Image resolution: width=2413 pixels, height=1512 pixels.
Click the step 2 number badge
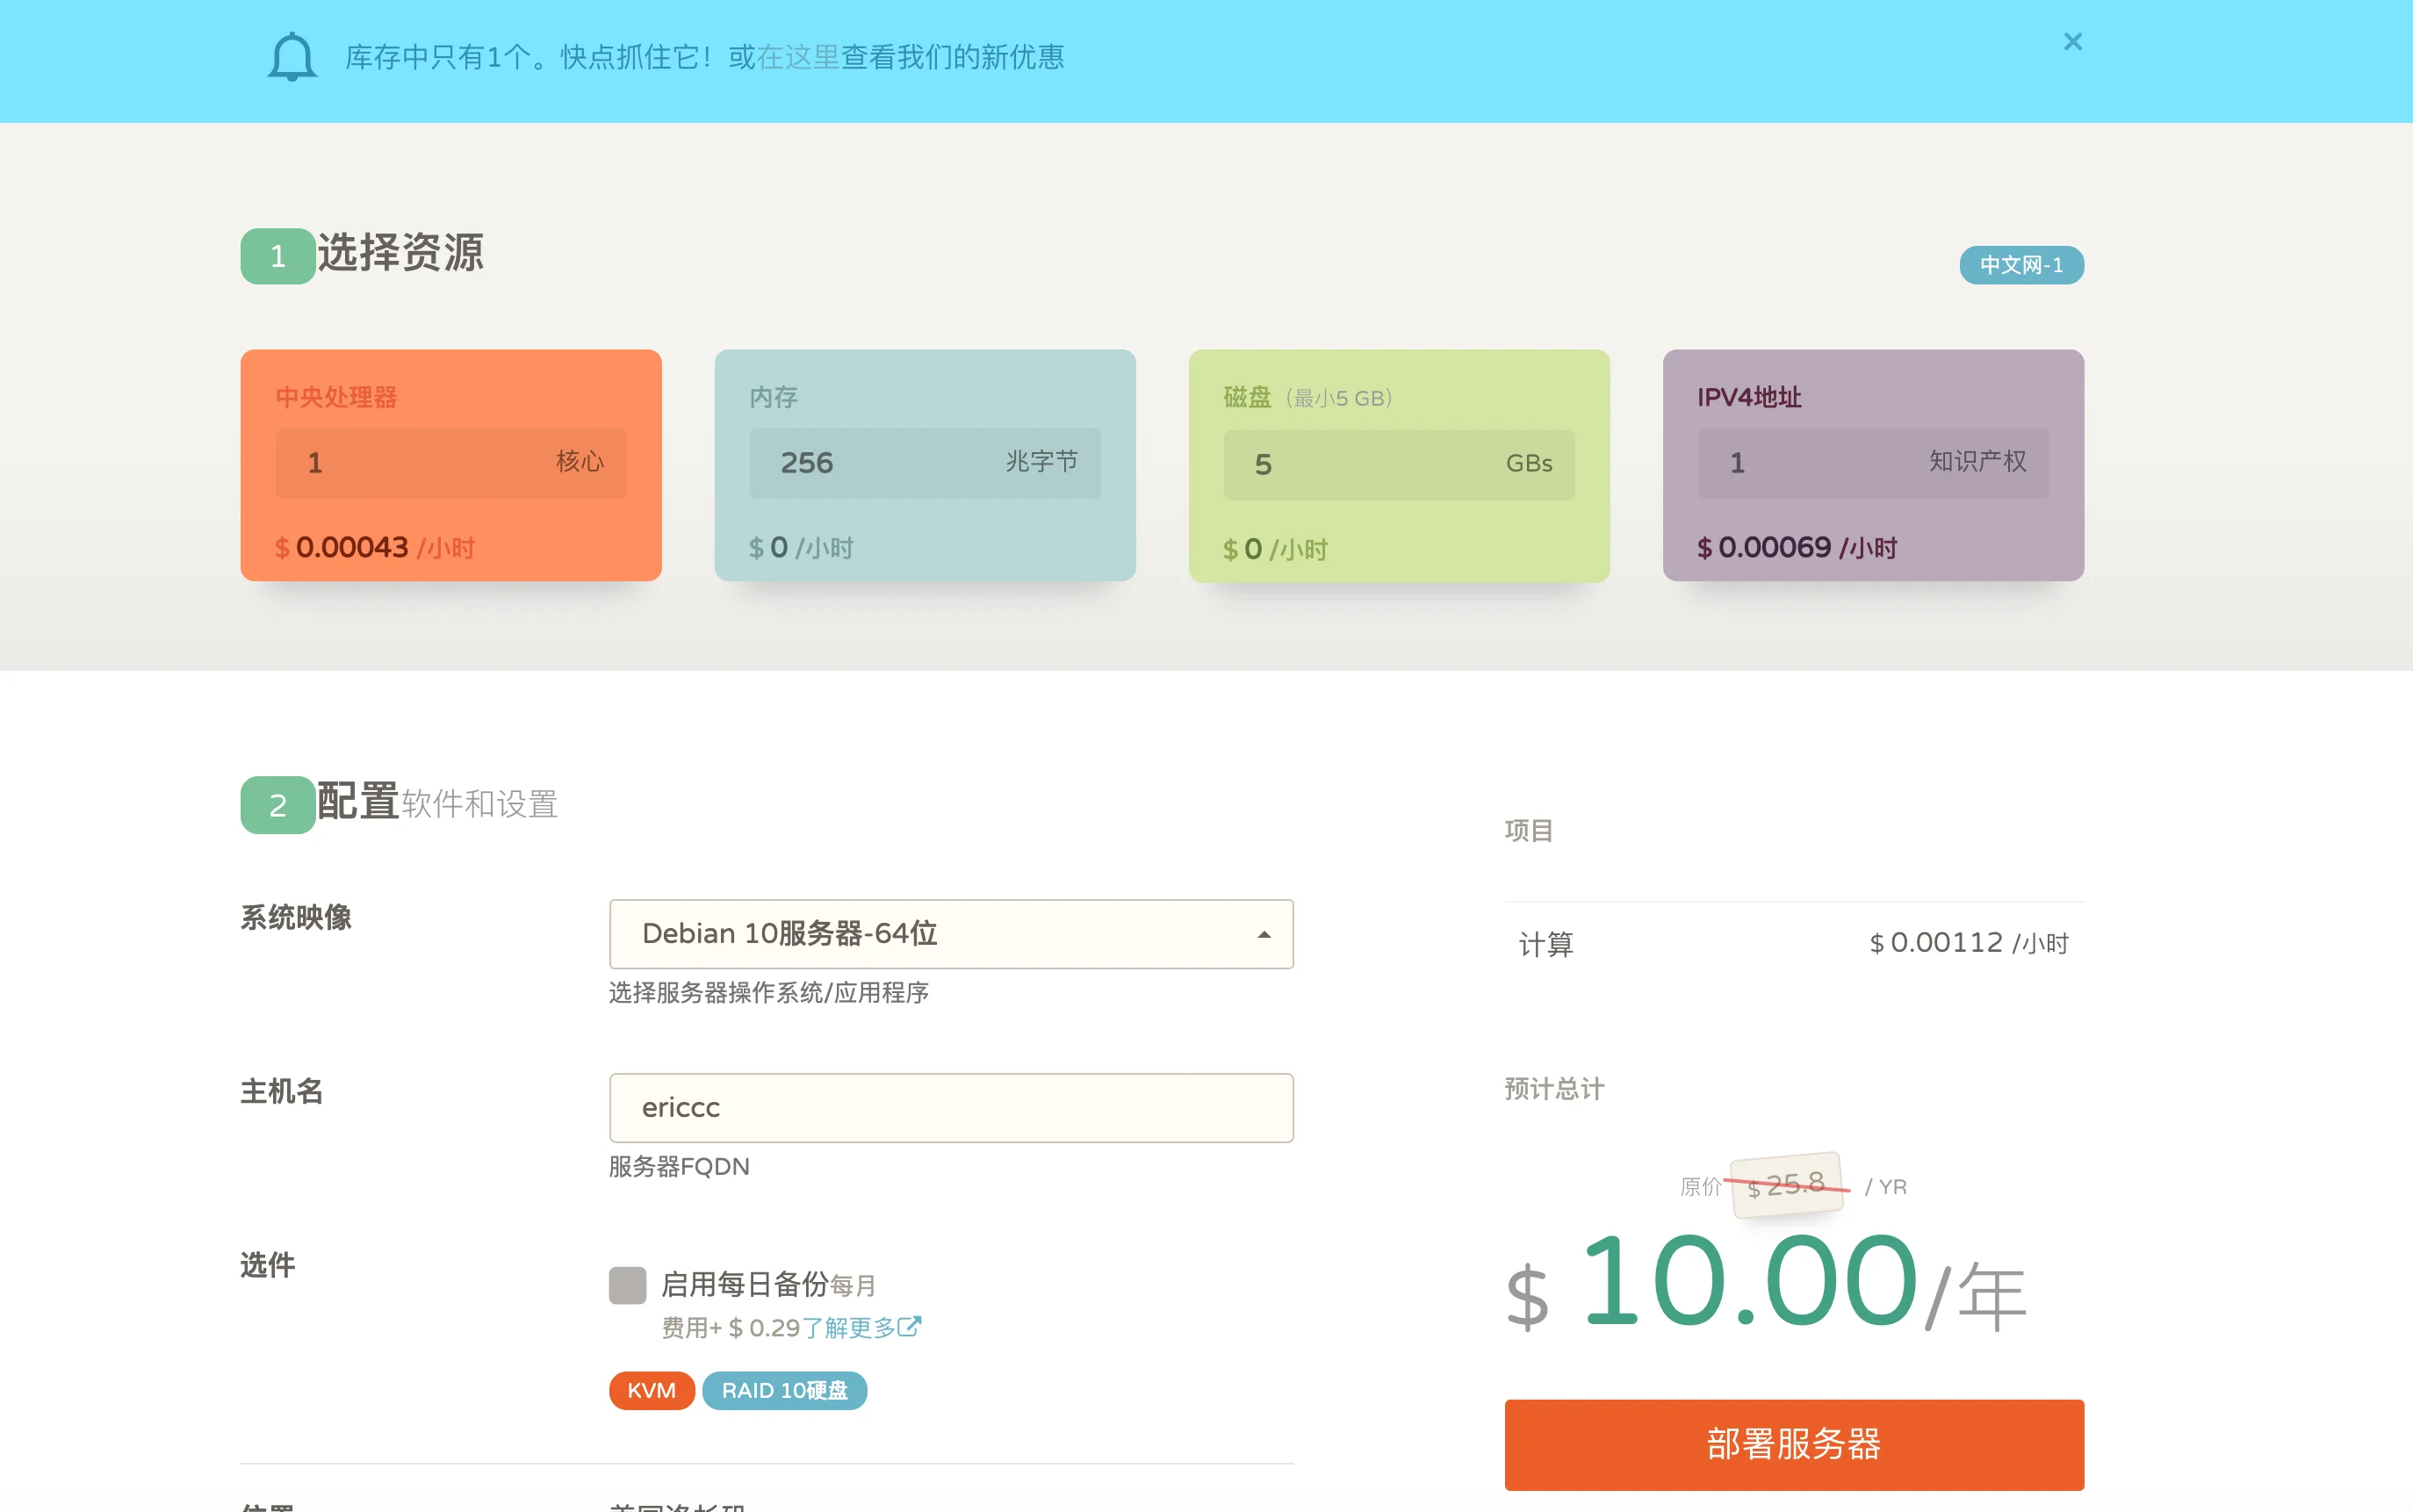pyautogui.click(x=278, y=805)
